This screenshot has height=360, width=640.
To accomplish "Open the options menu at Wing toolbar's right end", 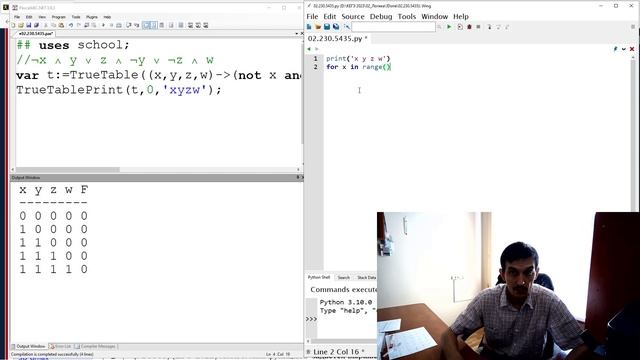I will [633, 27].
